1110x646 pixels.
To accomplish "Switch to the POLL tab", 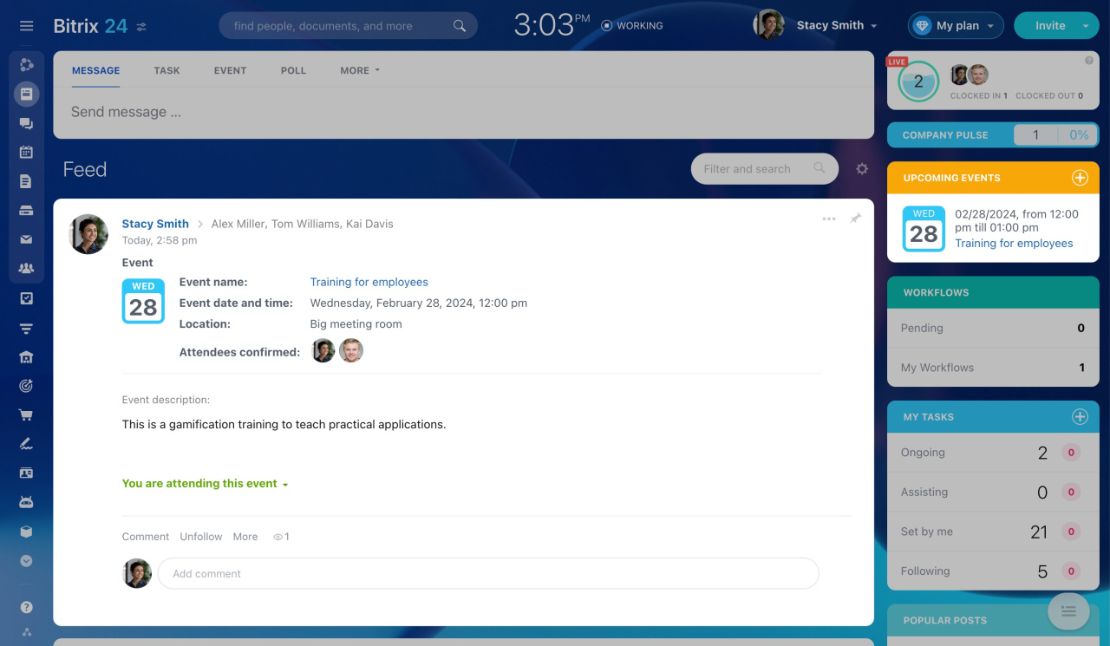I will pyautogui.click(x=293, y=71).
